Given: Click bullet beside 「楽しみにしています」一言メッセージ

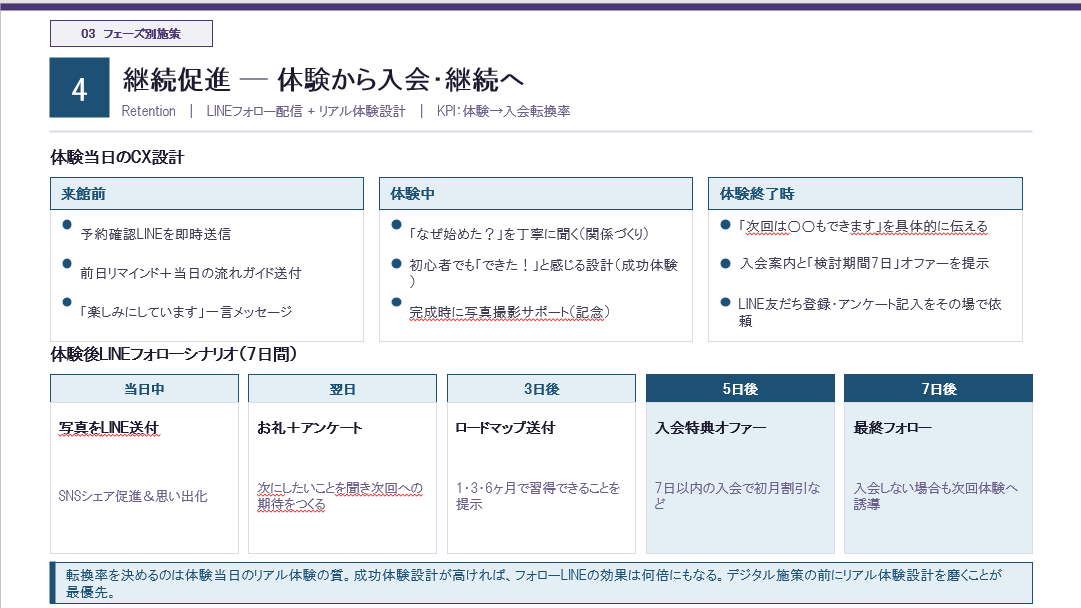Looking at the screenshot, I should click(65, 300).
